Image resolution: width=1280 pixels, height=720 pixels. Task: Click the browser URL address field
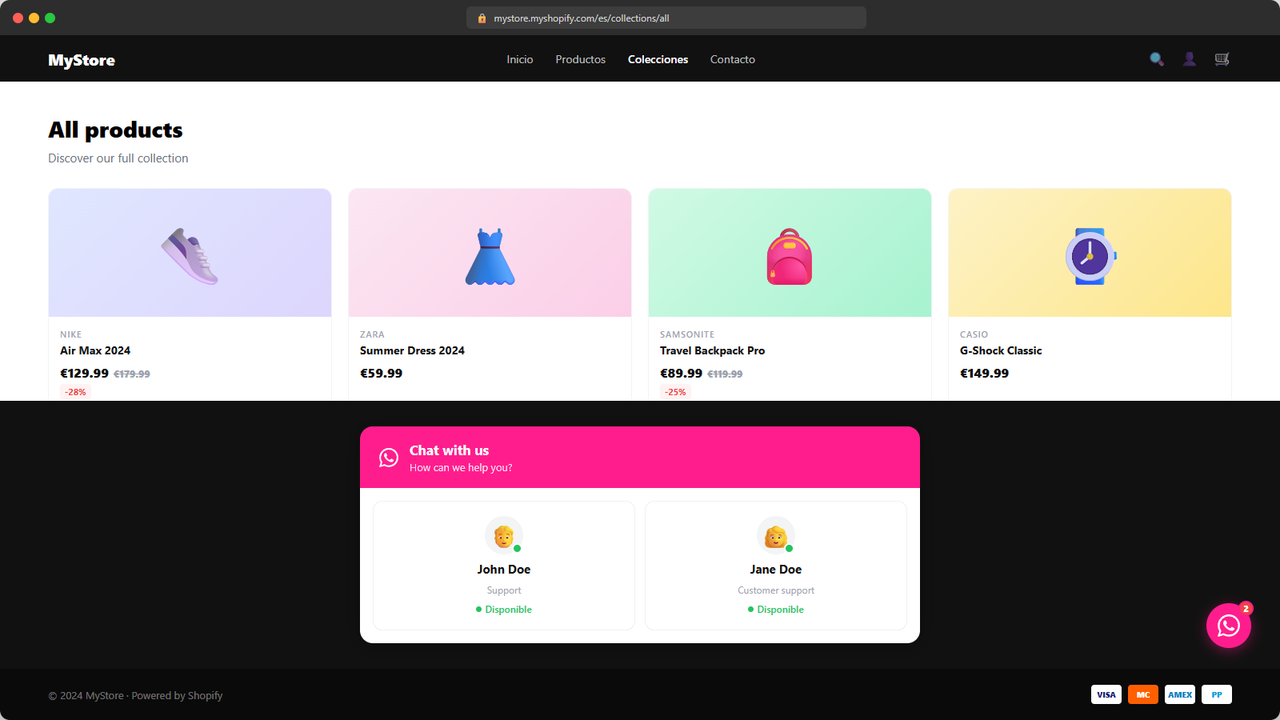[666, 18]
